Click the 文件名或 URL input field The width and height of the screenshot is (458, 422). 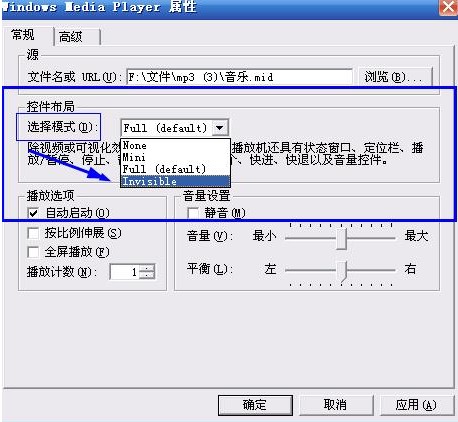pyautogui.click(x=239, y=77)
